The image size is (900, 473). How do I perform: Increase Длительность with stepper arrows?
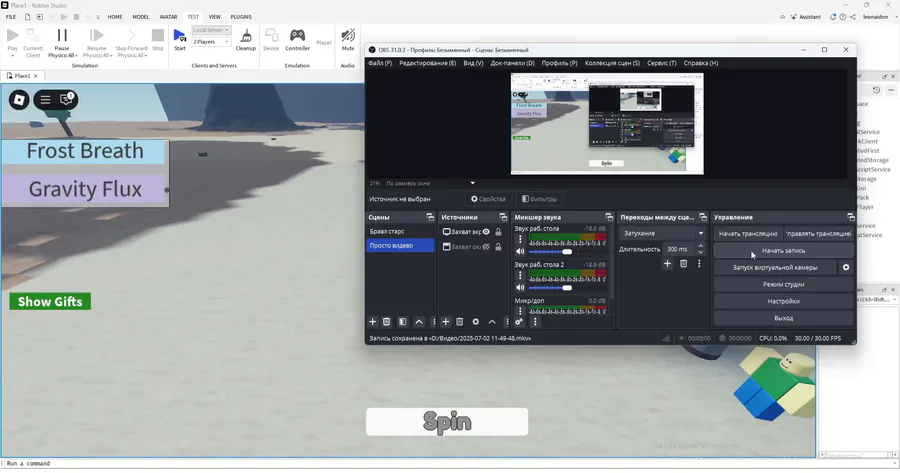(x=700, y=246)
